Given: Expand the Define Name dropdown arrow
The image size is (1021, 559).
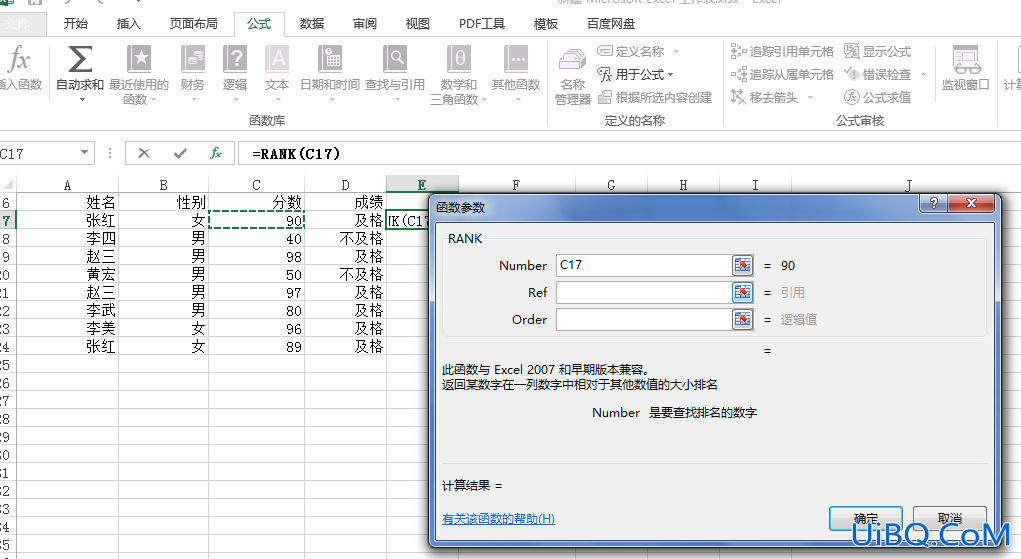Looking at the screenshot, I should point(677,51).
